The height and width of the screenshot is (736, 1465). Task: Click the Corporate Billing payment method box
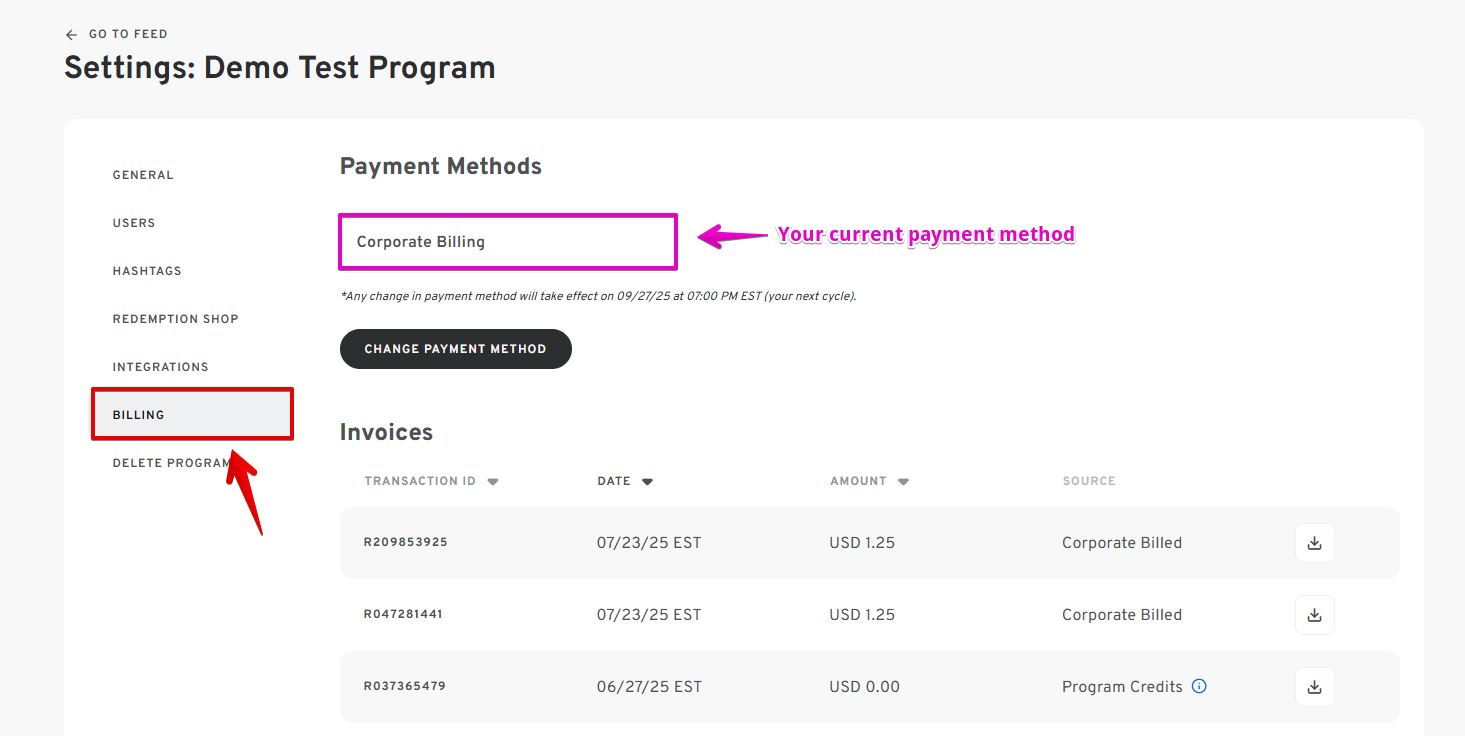point(508,242)
